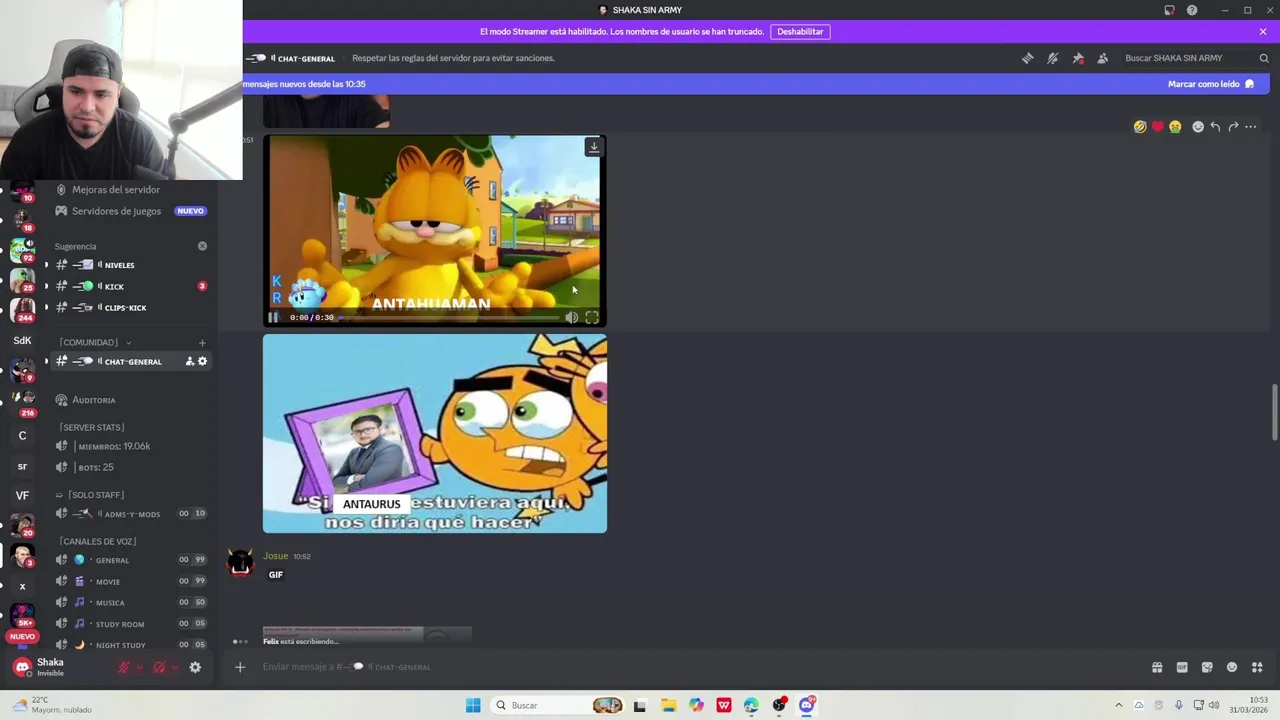Select the SdK server in server list
The image size is (1280, 720).
click(x=22, y=340)
